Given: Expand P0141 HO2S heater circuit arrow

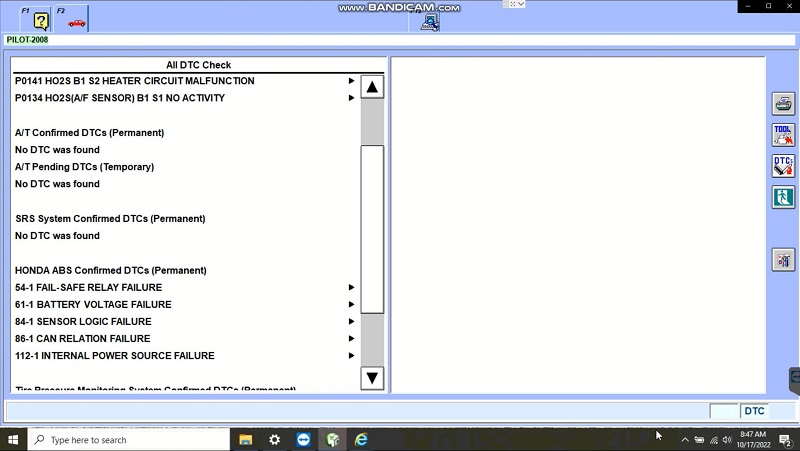Looking at the screenshot, I should 351,81.
